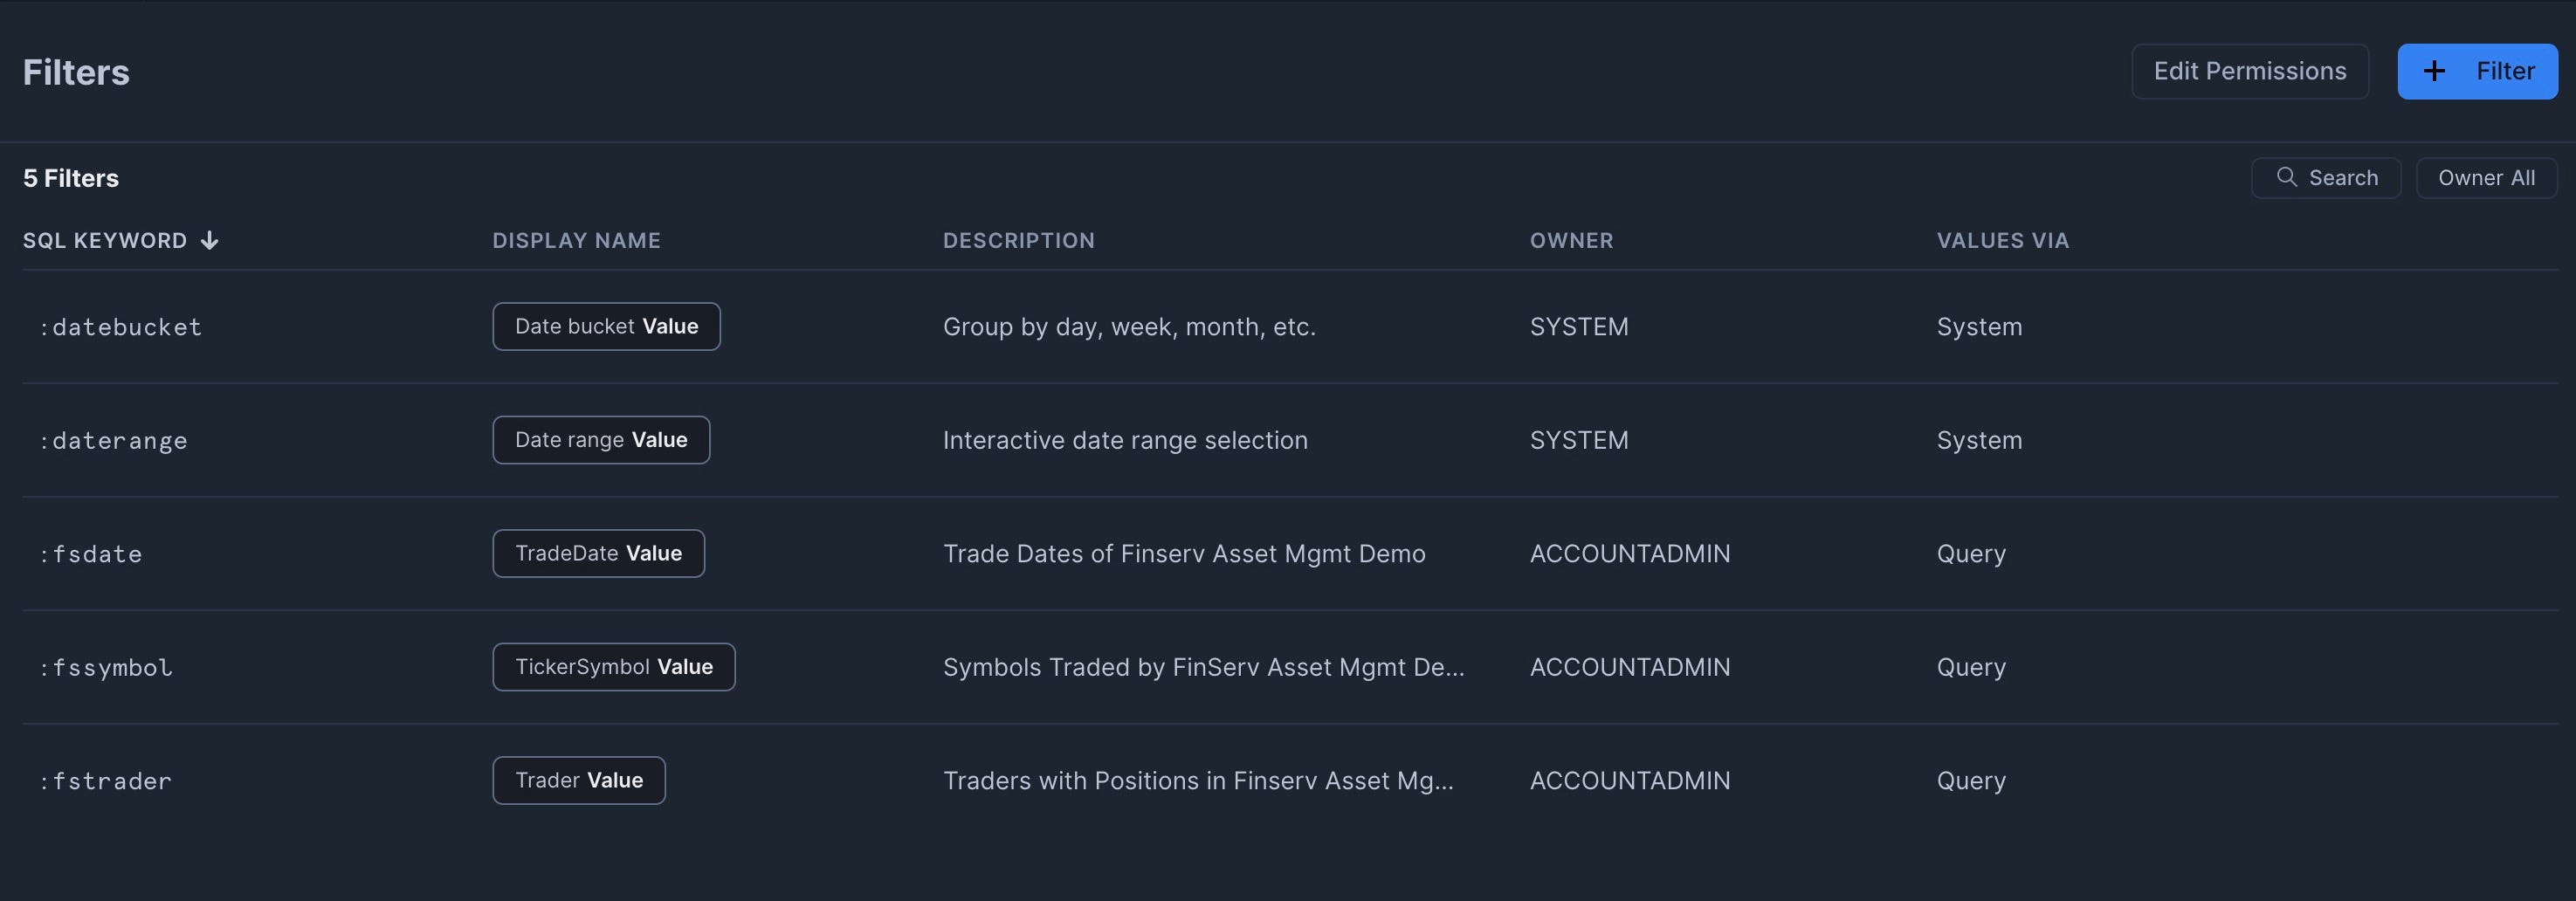This screenshot has height=901, width=2576.
Task: Click the Trader Value badge
Action: pos(578,781)
